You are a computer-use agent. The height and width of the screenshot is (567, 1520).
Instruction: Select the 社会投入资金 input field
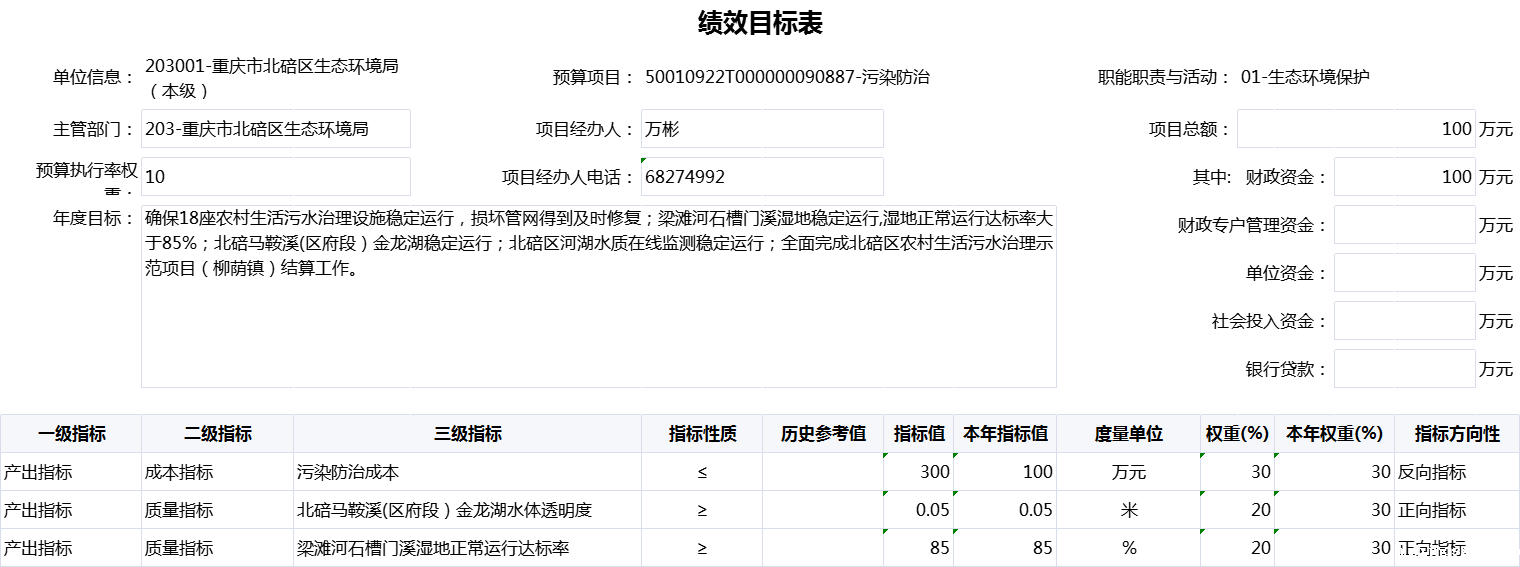(1405, 321)
